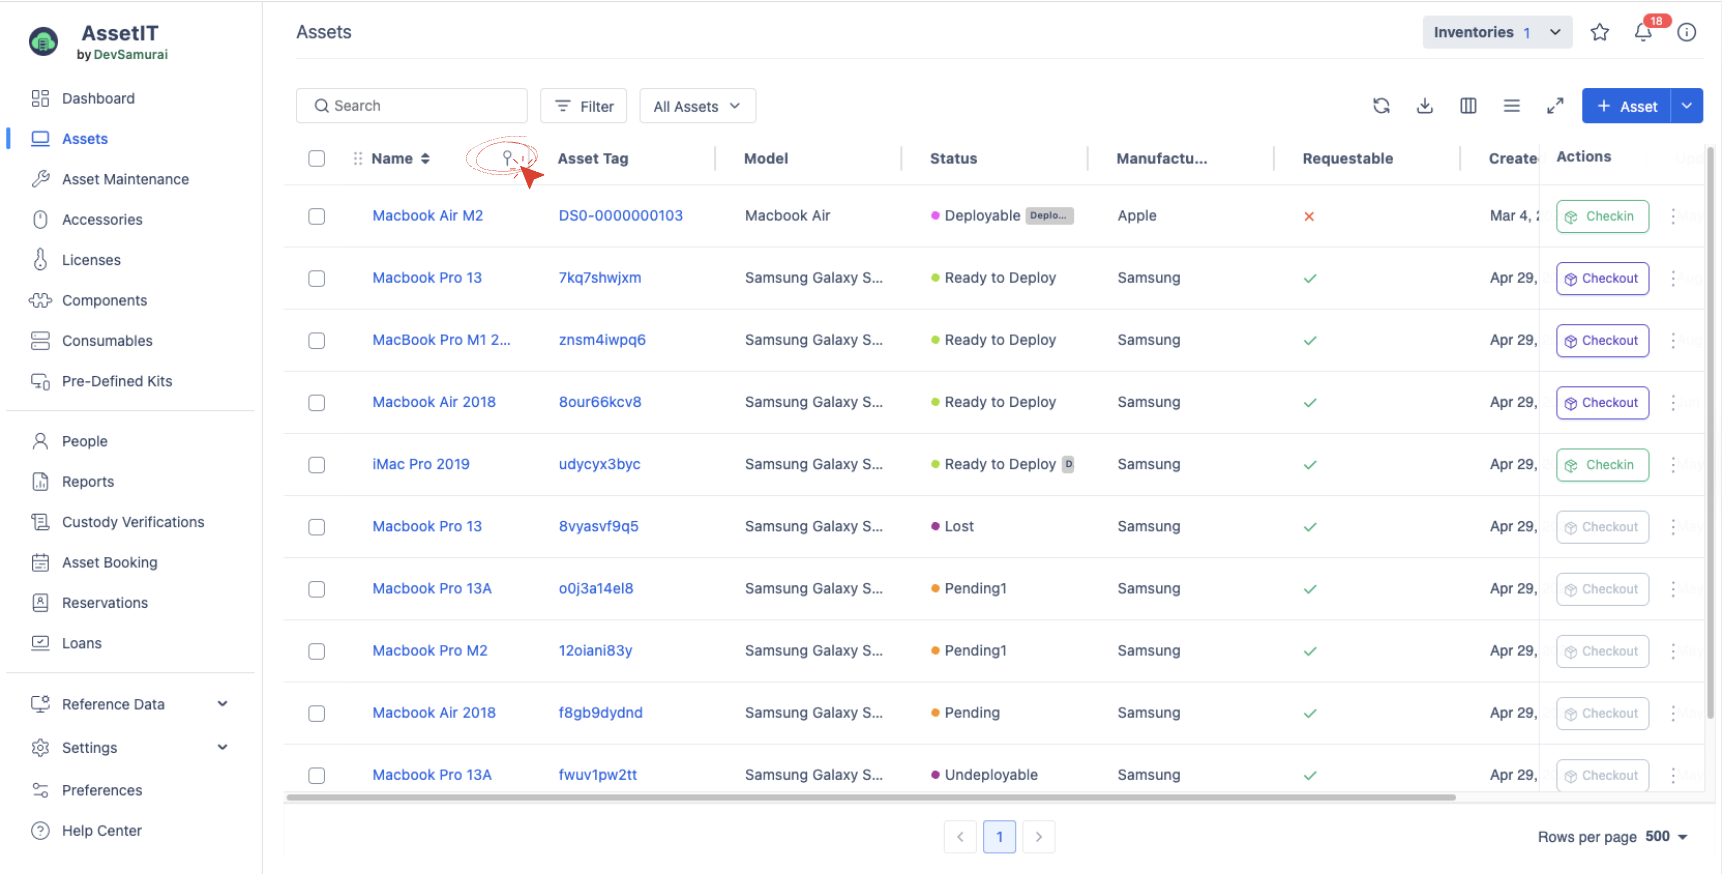Click Checkin button for Macbook Air M2

[x=1601, y=216]
